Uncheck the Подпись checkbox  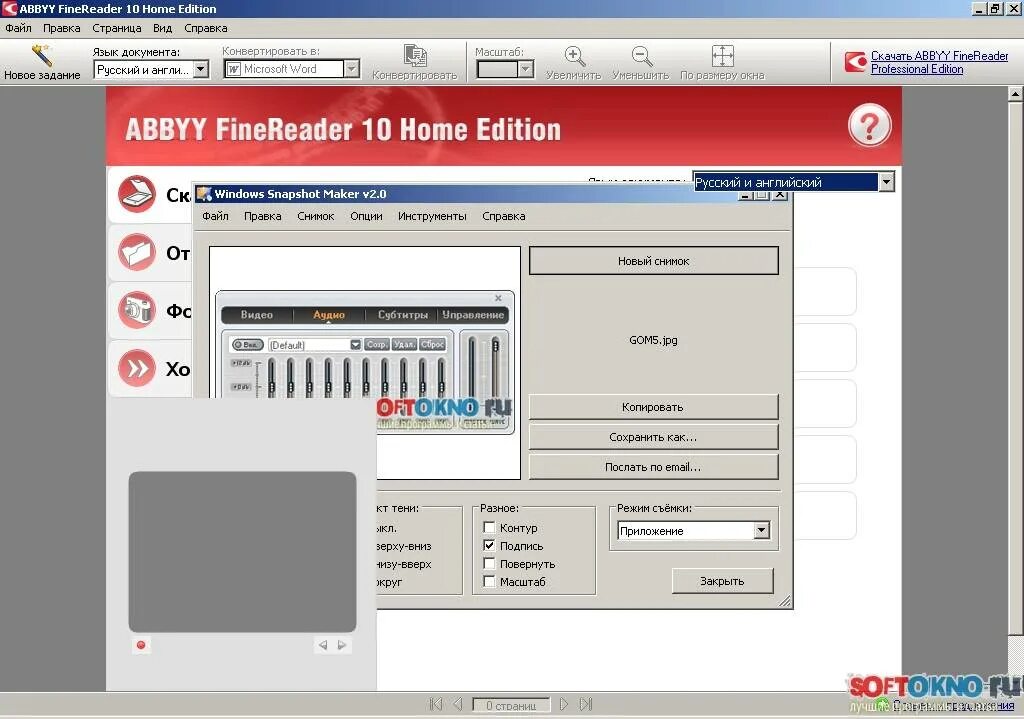489,545
